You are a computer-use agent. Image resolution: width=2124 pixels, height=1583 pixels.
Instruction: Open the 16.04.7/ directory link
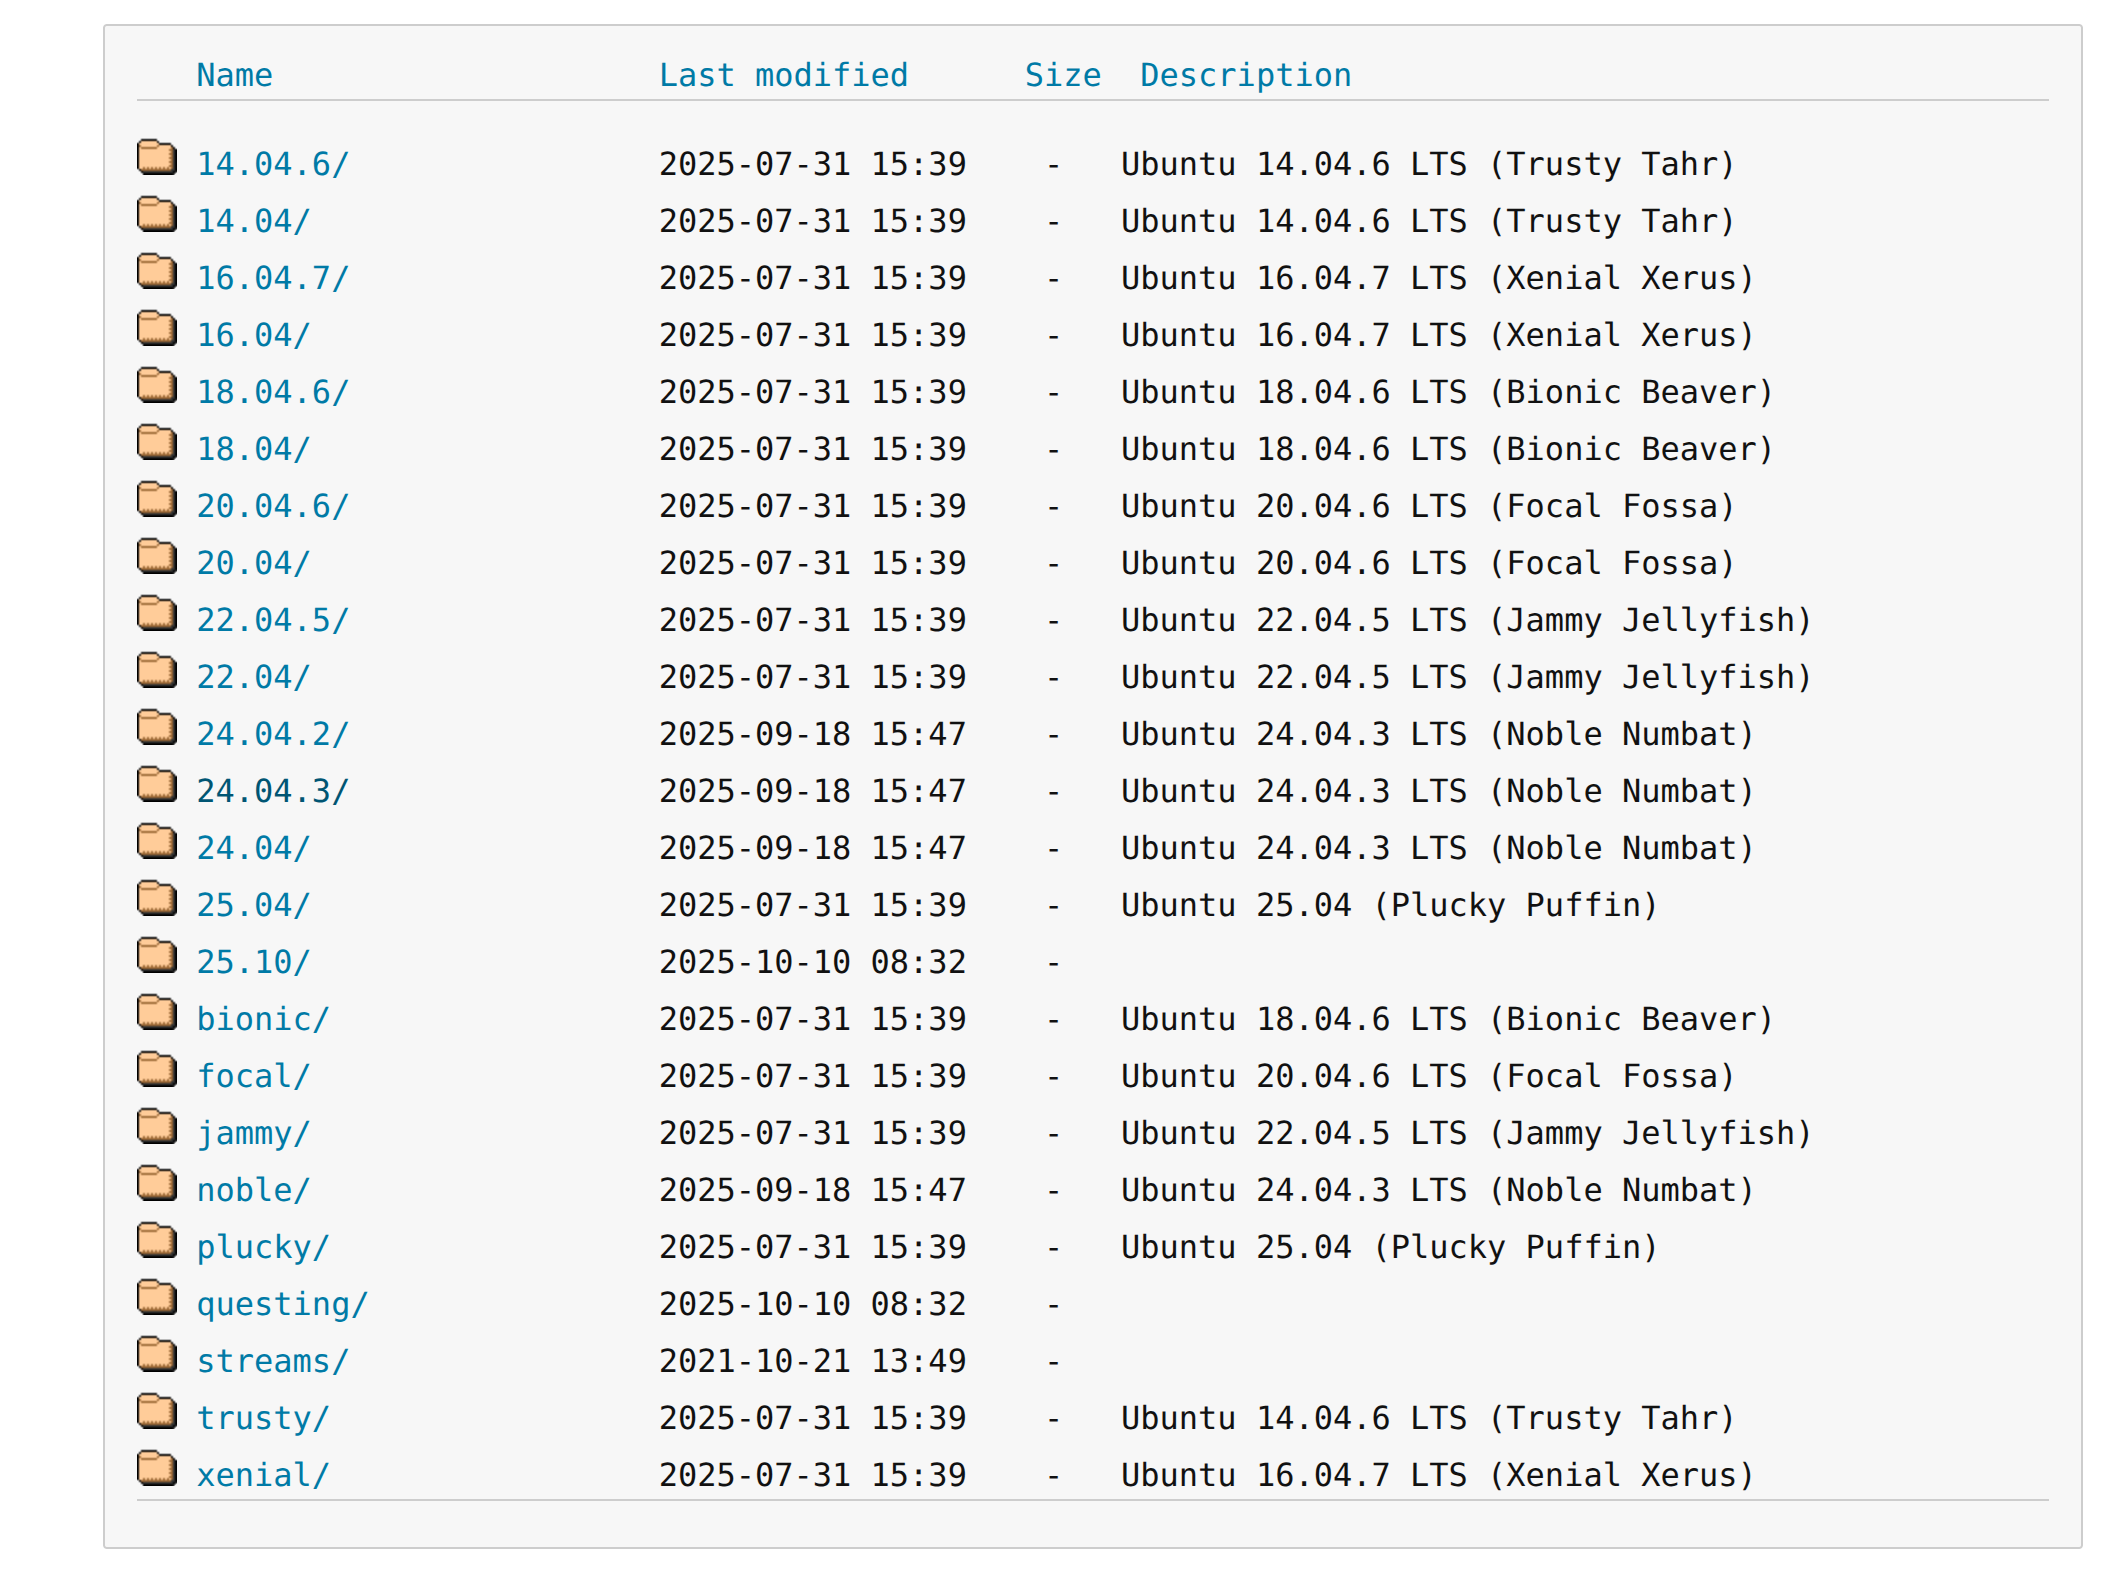[272, 278]
